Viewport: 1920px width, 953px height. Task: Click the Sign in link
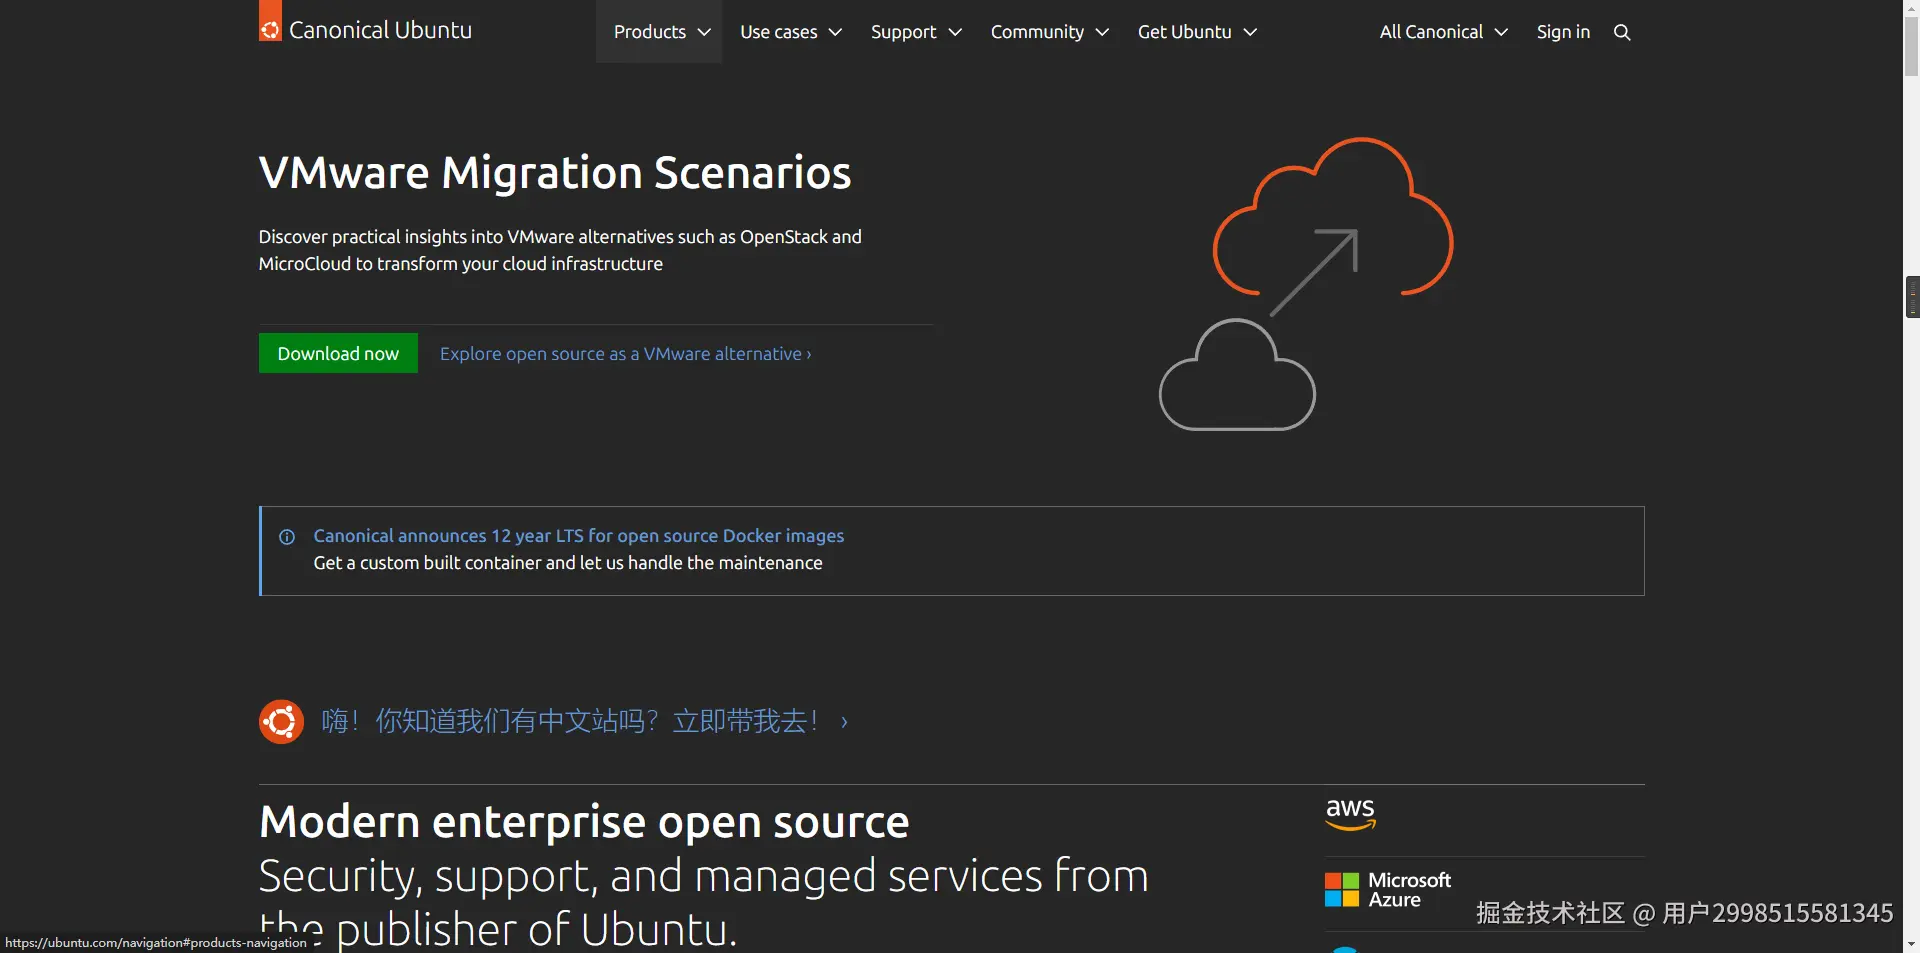tap(1563, 32)
